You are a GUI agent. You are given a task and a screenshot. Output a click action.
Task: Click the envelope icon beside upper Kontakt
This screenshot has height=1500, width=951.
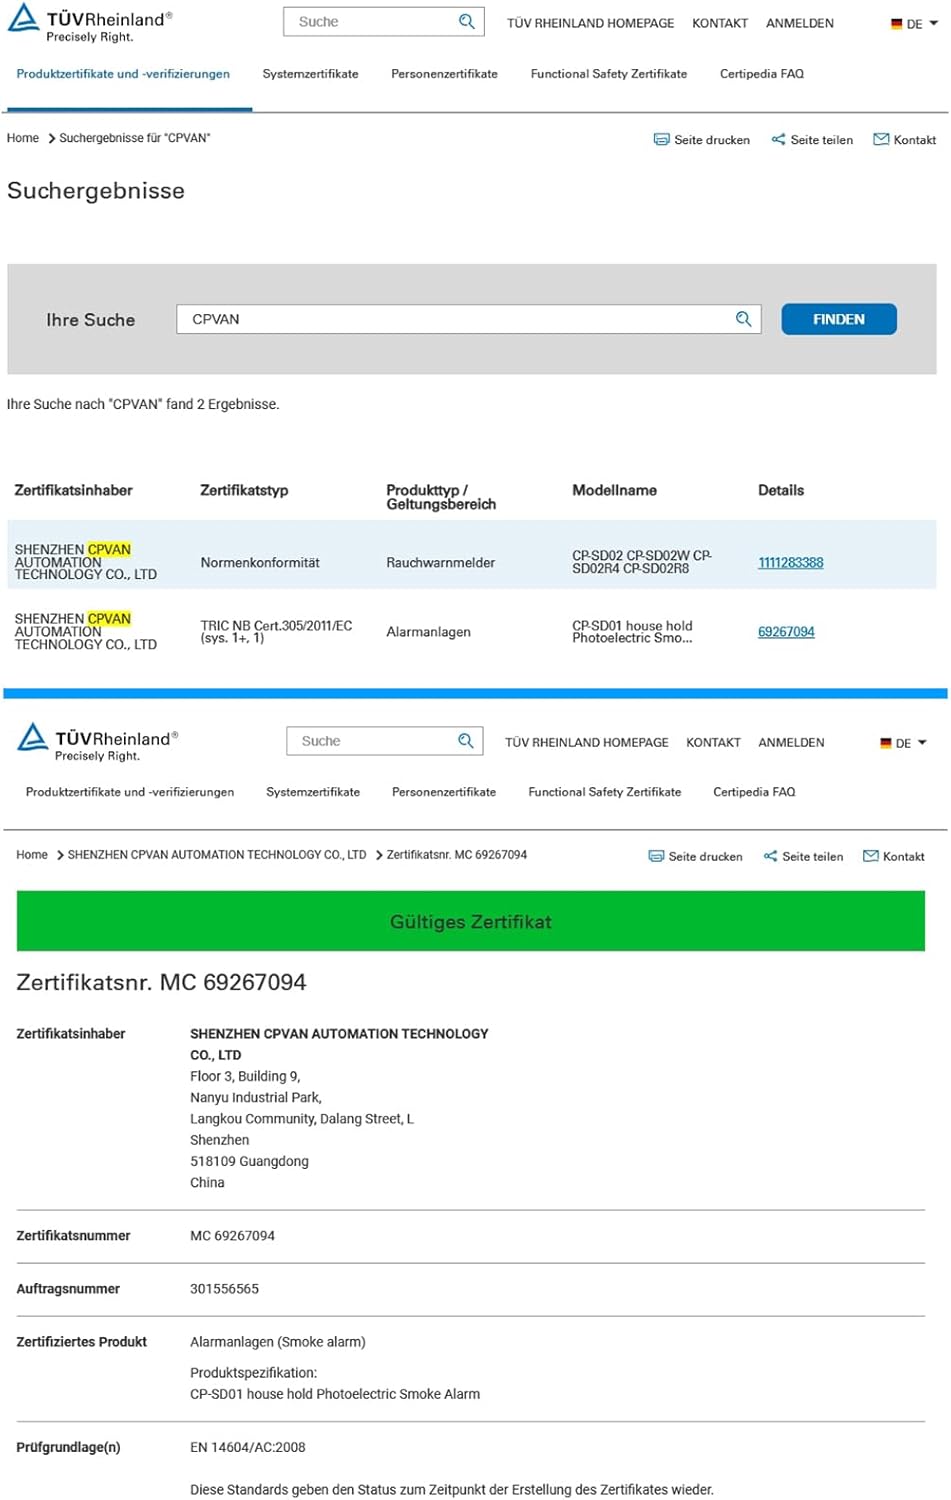pos(881,140)
